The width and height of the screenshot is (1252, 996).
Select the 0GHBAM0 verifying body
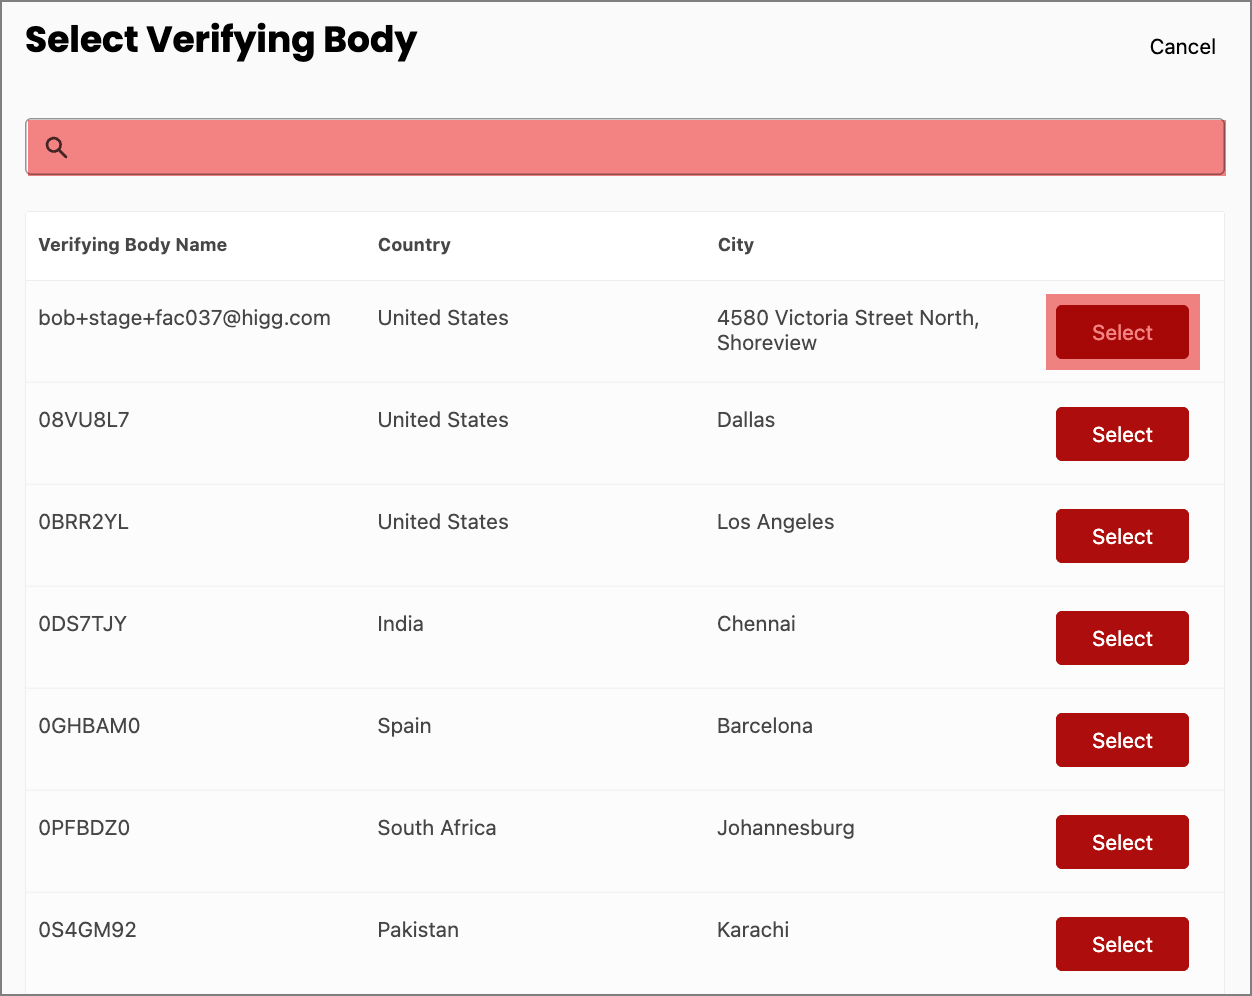(x=1122, y=740)
